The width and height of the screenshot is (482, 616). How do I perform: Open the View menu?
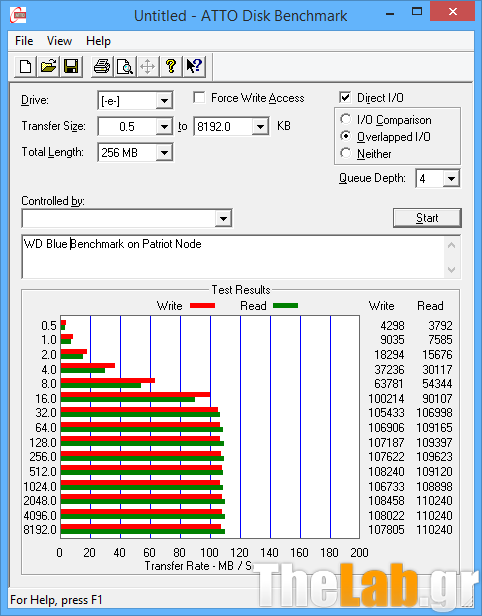(59, 41)
